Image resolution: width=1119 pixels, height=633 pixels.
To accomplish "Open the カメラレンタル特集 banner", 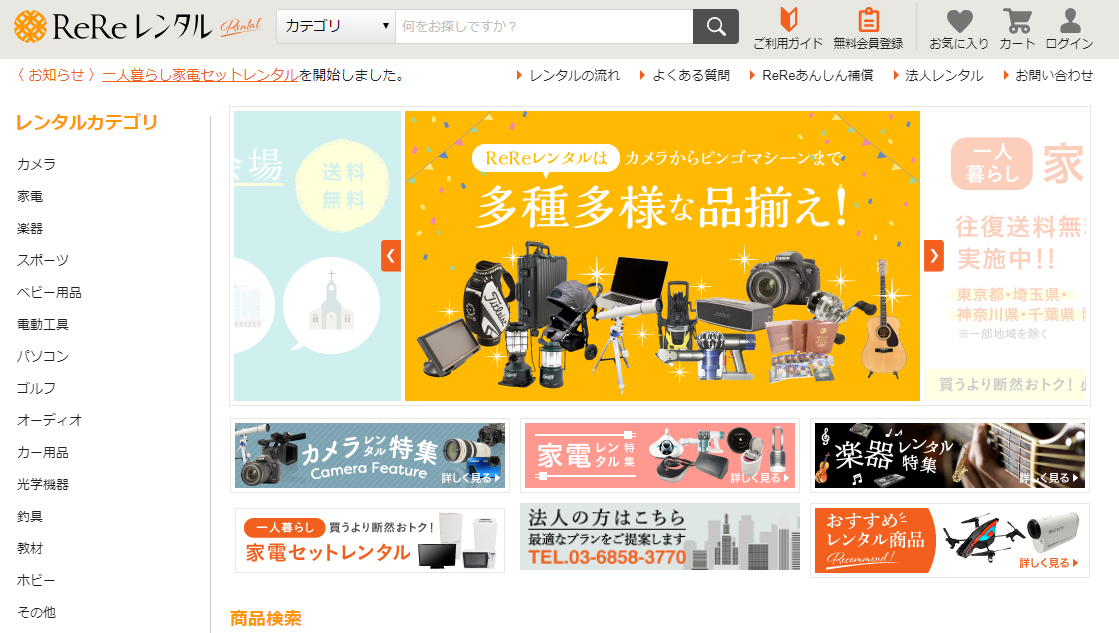I will click(x=370, y=455).
